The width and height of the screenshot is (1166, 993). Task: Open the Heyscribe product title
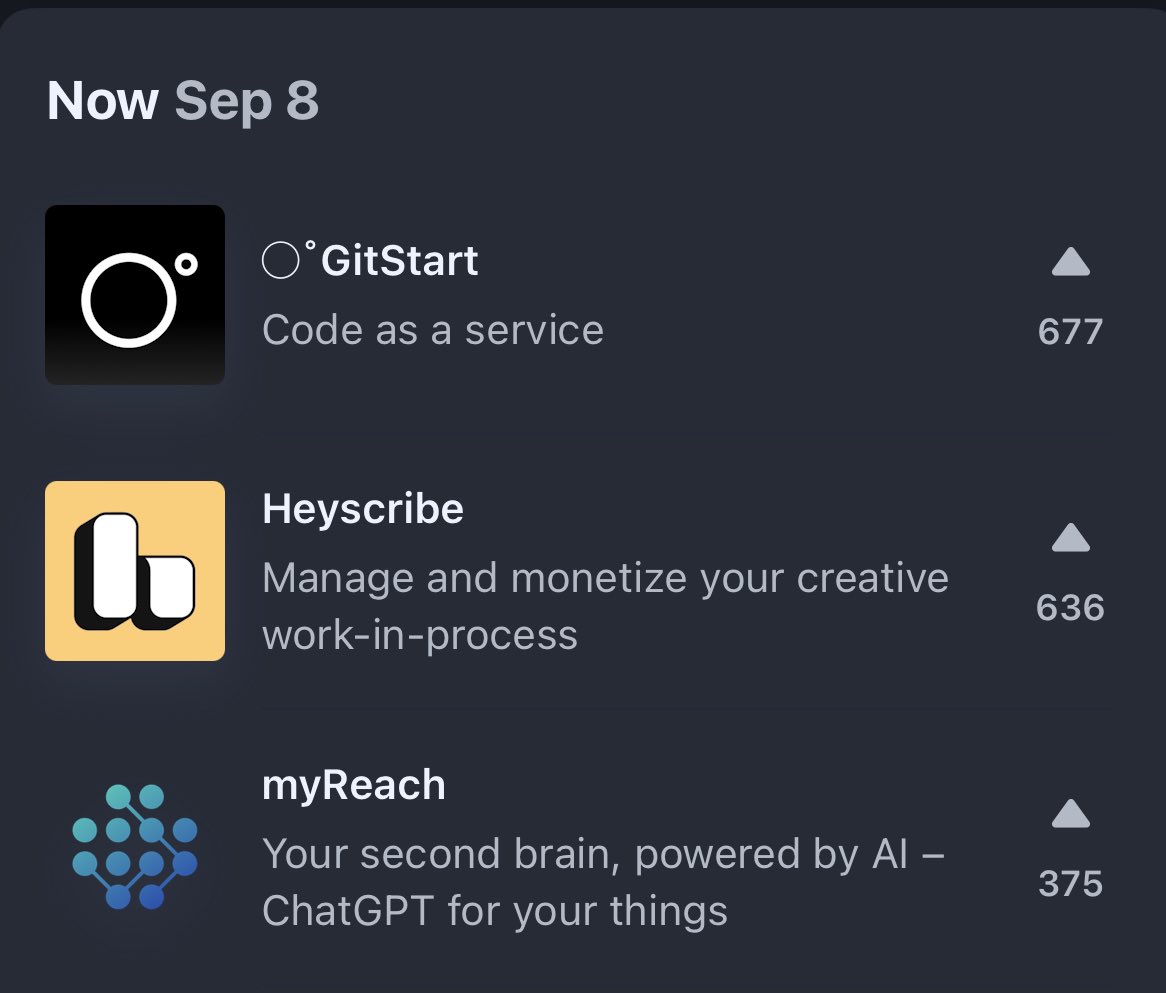363,510
